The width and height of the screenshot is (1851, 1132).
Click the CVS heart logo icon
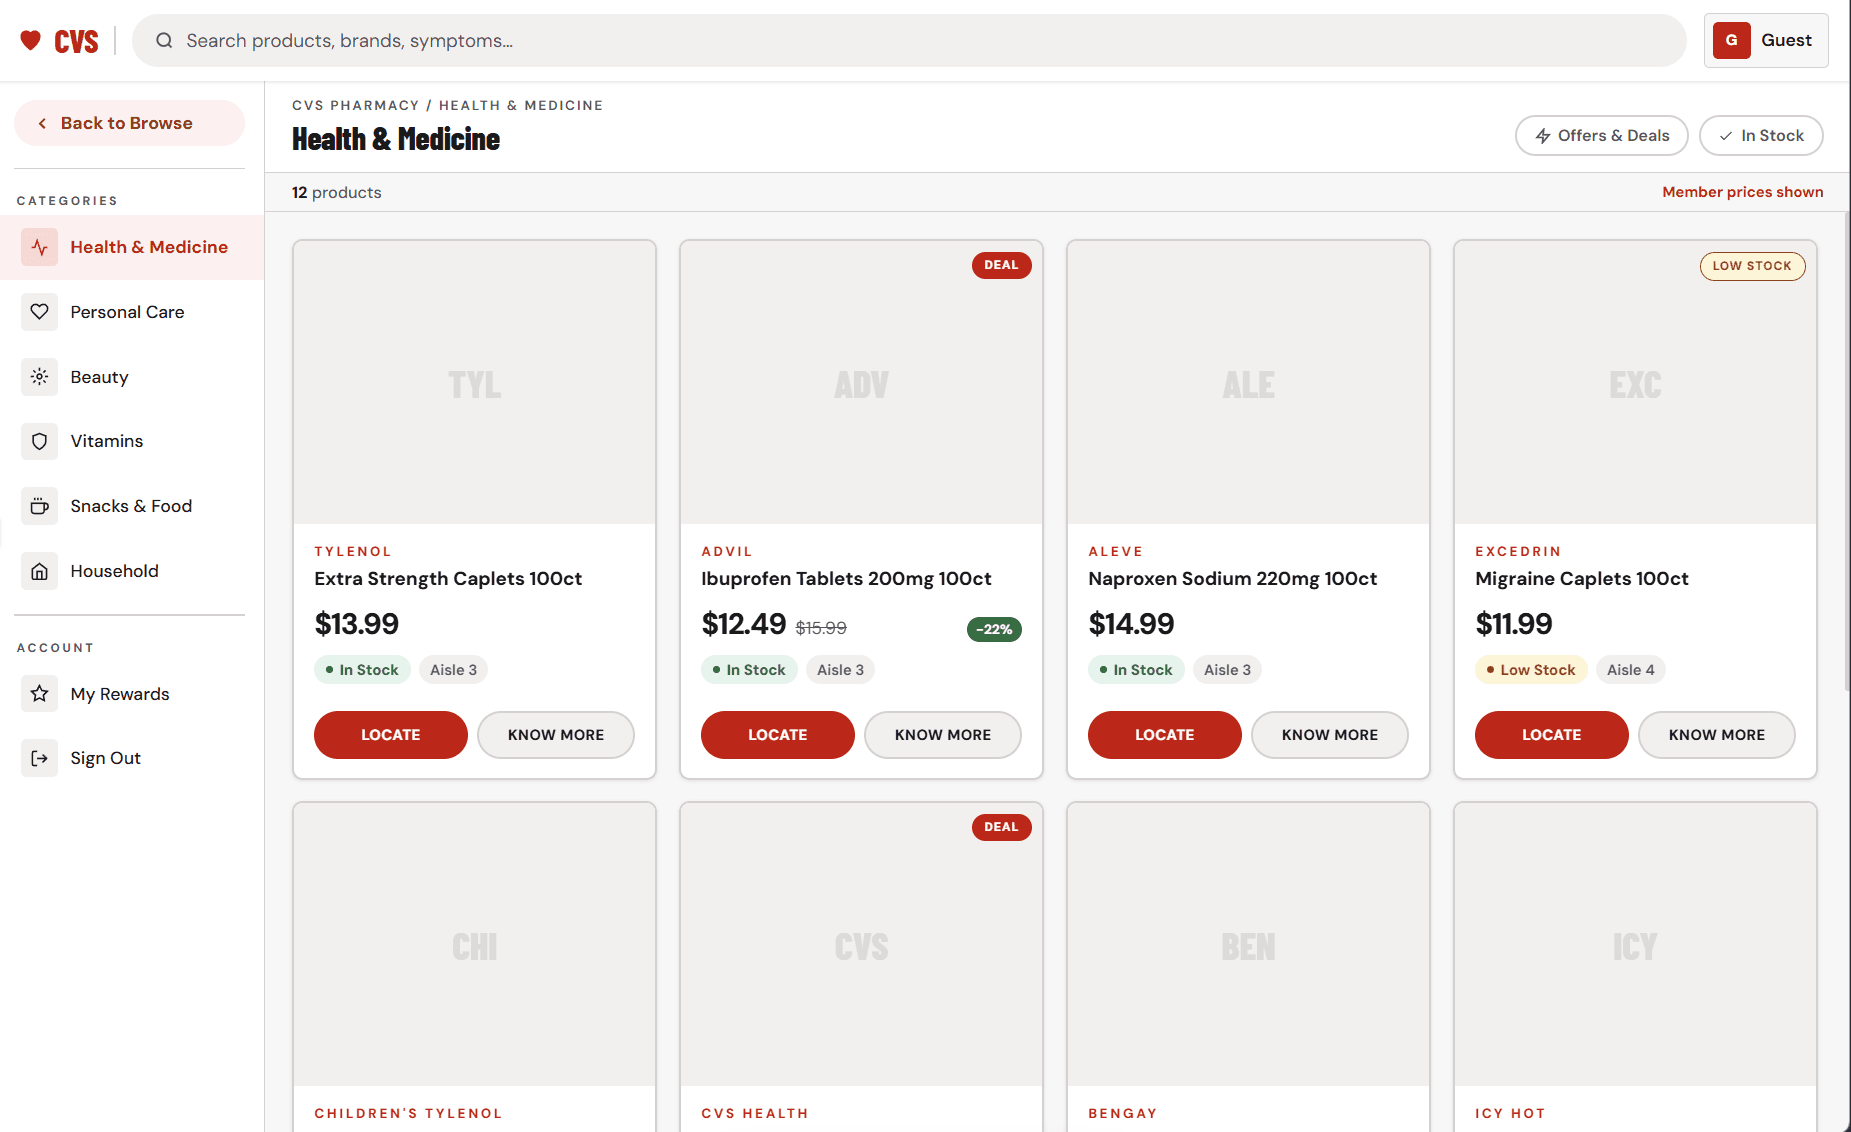31,40
